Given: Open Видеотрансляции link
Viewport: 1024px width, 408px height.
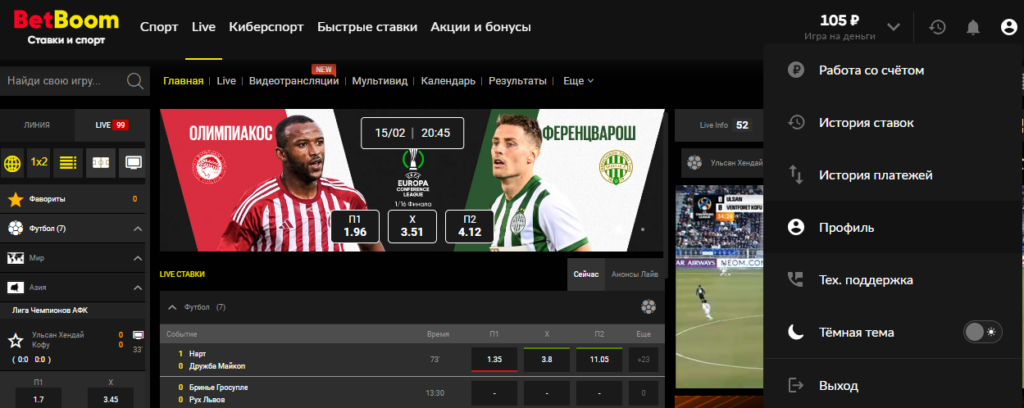Looking at the screenshot, I should point(294,81).
